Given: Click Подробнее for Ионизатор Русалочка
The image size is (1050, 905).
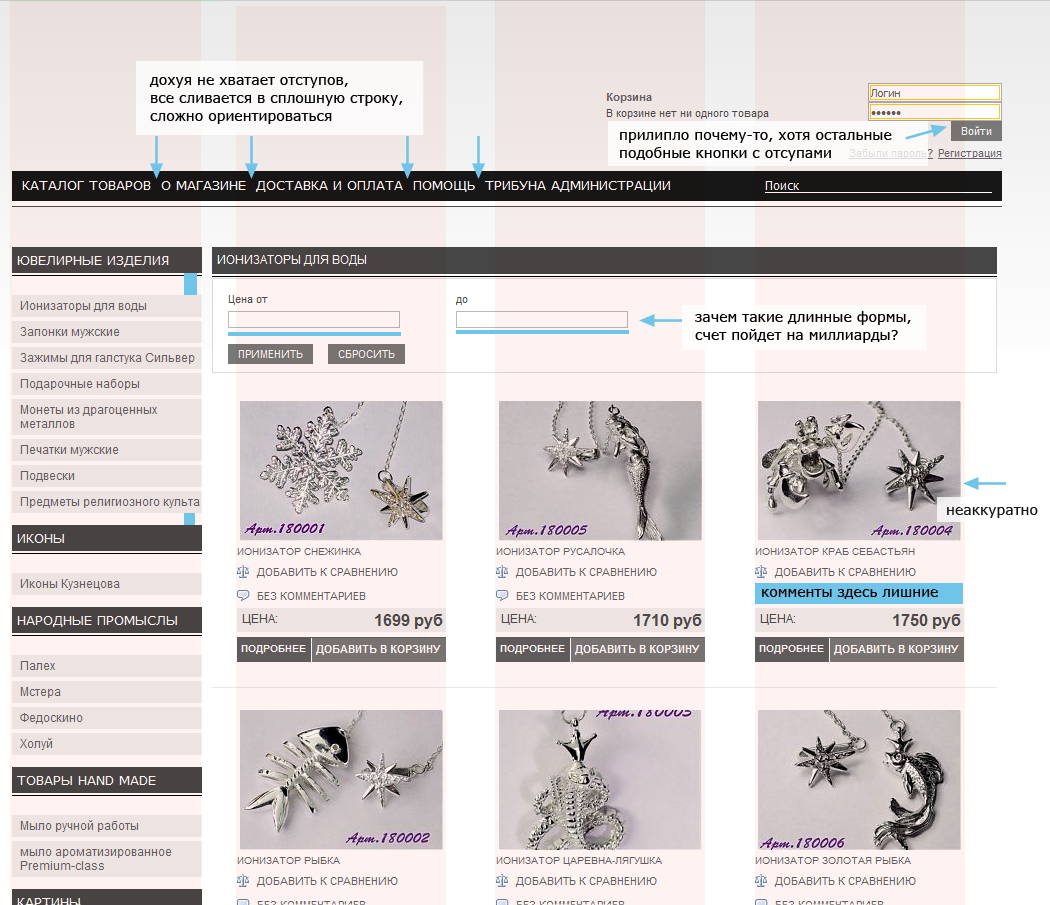Looking at the screenshot, I should [532, 649].
